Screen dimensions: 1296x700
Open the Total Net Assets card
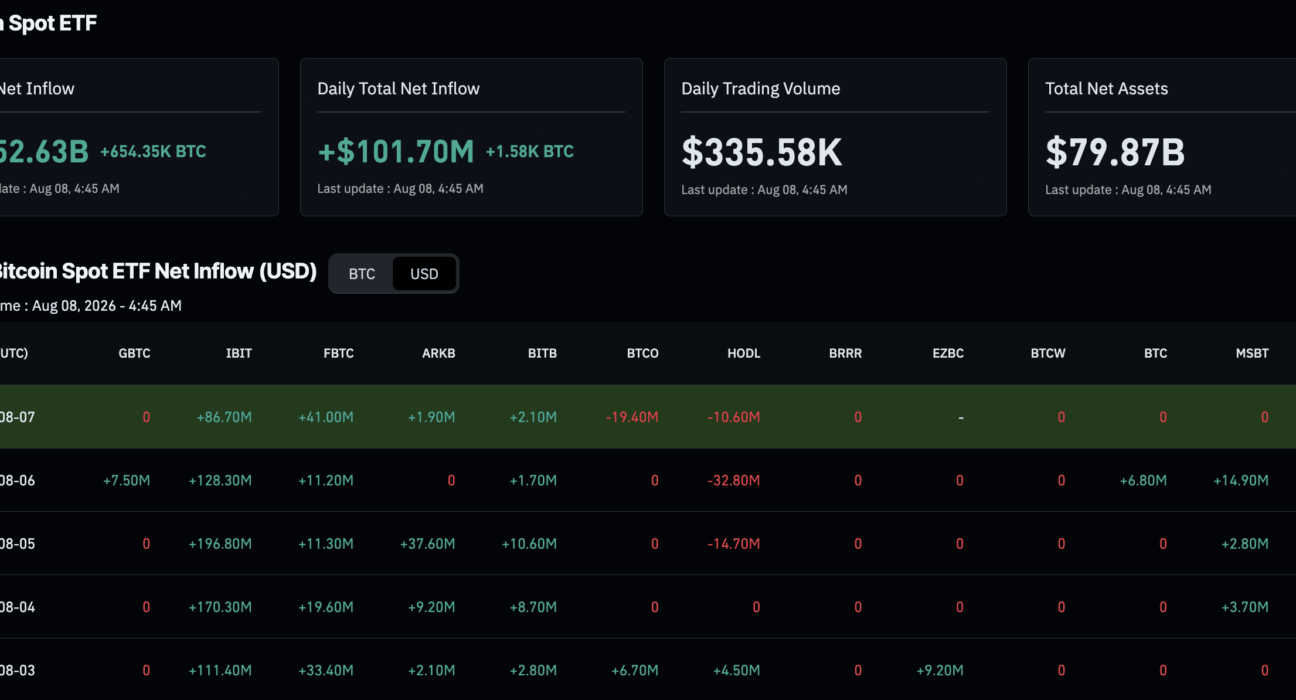pyautogui.click(x=1162, y=137)
